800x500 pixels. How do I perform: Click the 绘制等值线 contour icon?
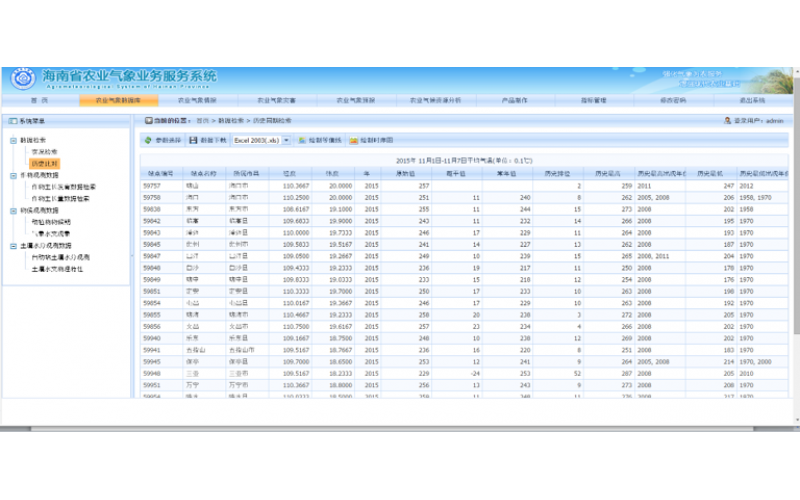(300, 141)
